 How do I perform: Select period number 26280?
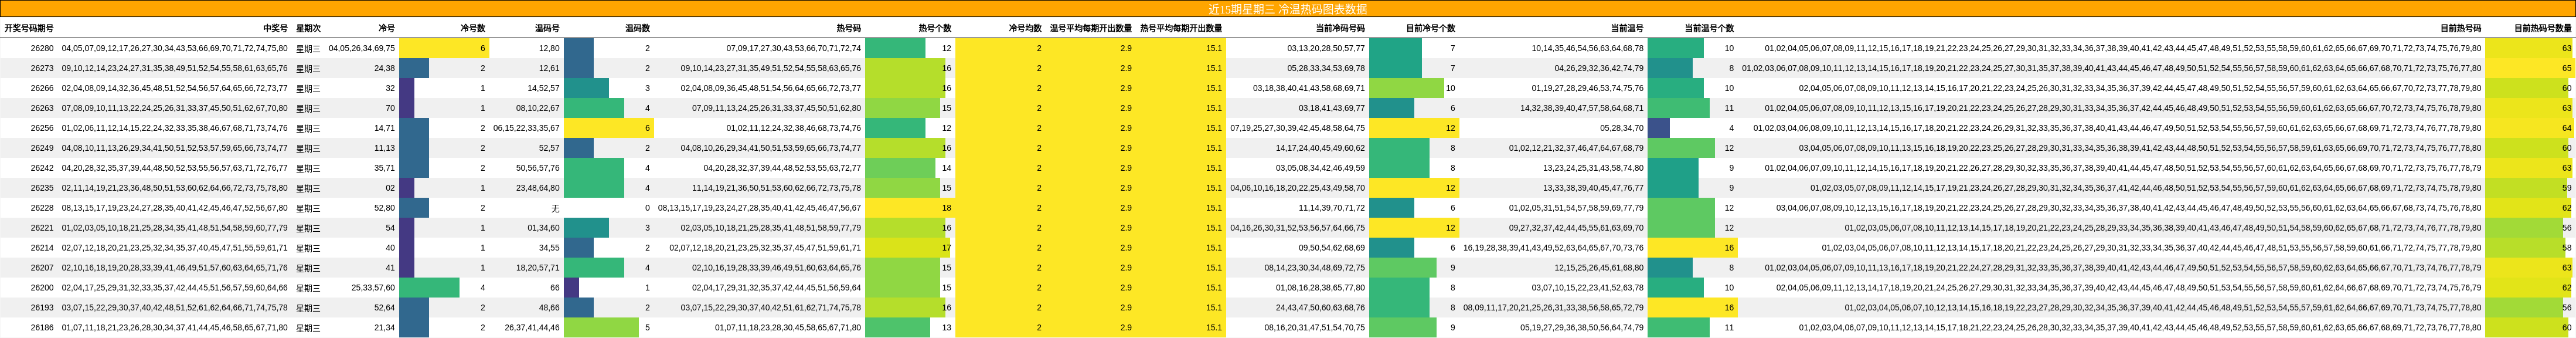click(42, 48)
